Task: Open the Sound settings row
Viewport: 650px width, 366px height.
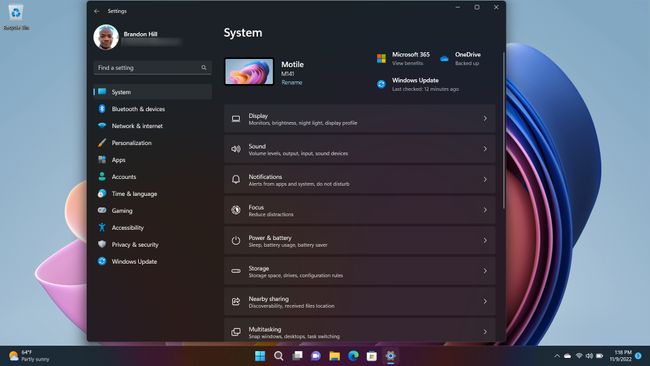Action: click(360, 149)
